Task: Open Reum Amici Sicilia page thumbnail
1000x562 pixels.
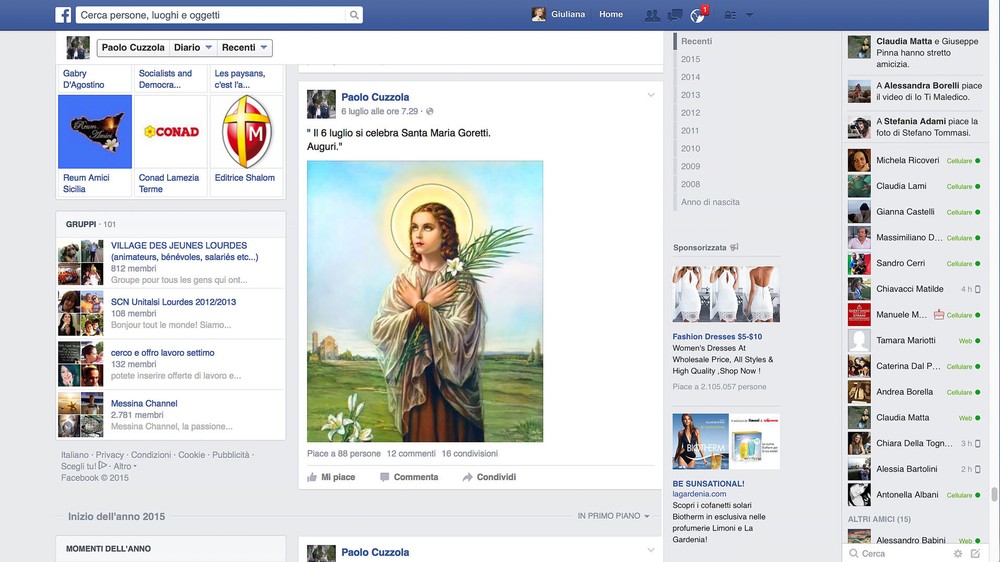Action: (x=95, y=132)
